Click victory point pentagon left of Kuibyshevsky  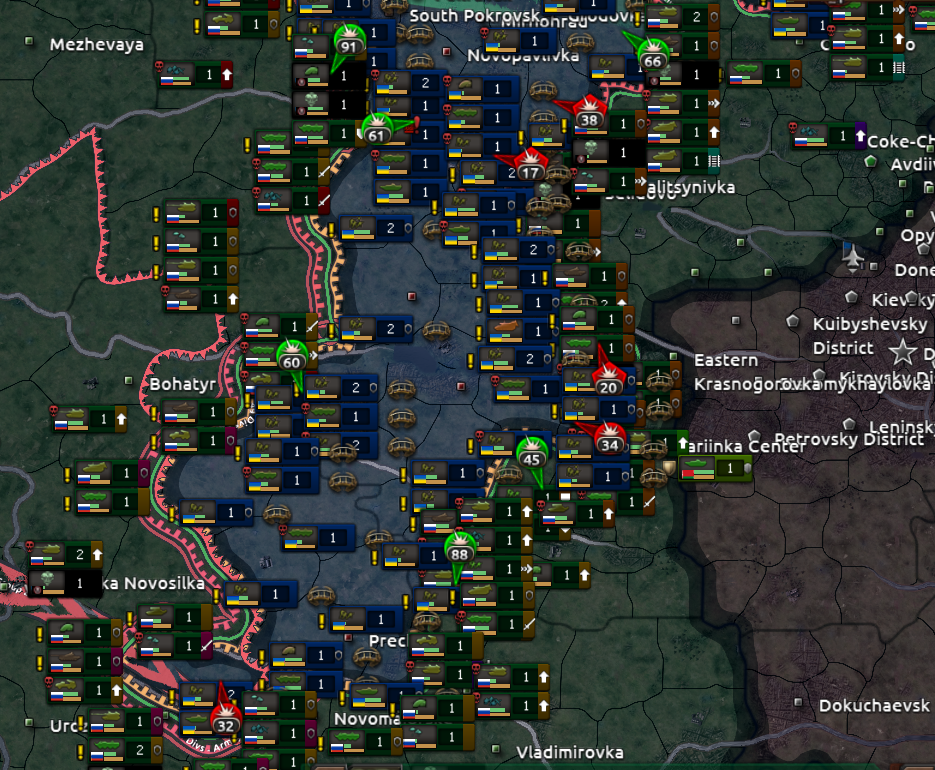click(x=792, y=321)
